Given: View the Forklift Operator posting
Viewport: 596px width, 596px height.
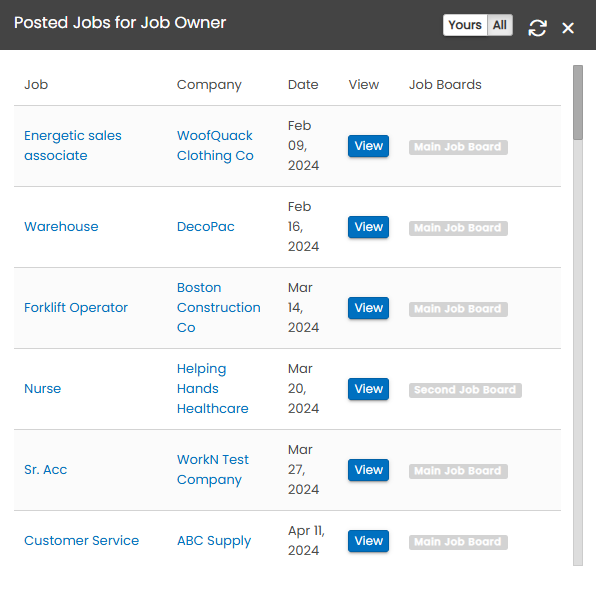Looking at the screenshot, I should point(368,308).
